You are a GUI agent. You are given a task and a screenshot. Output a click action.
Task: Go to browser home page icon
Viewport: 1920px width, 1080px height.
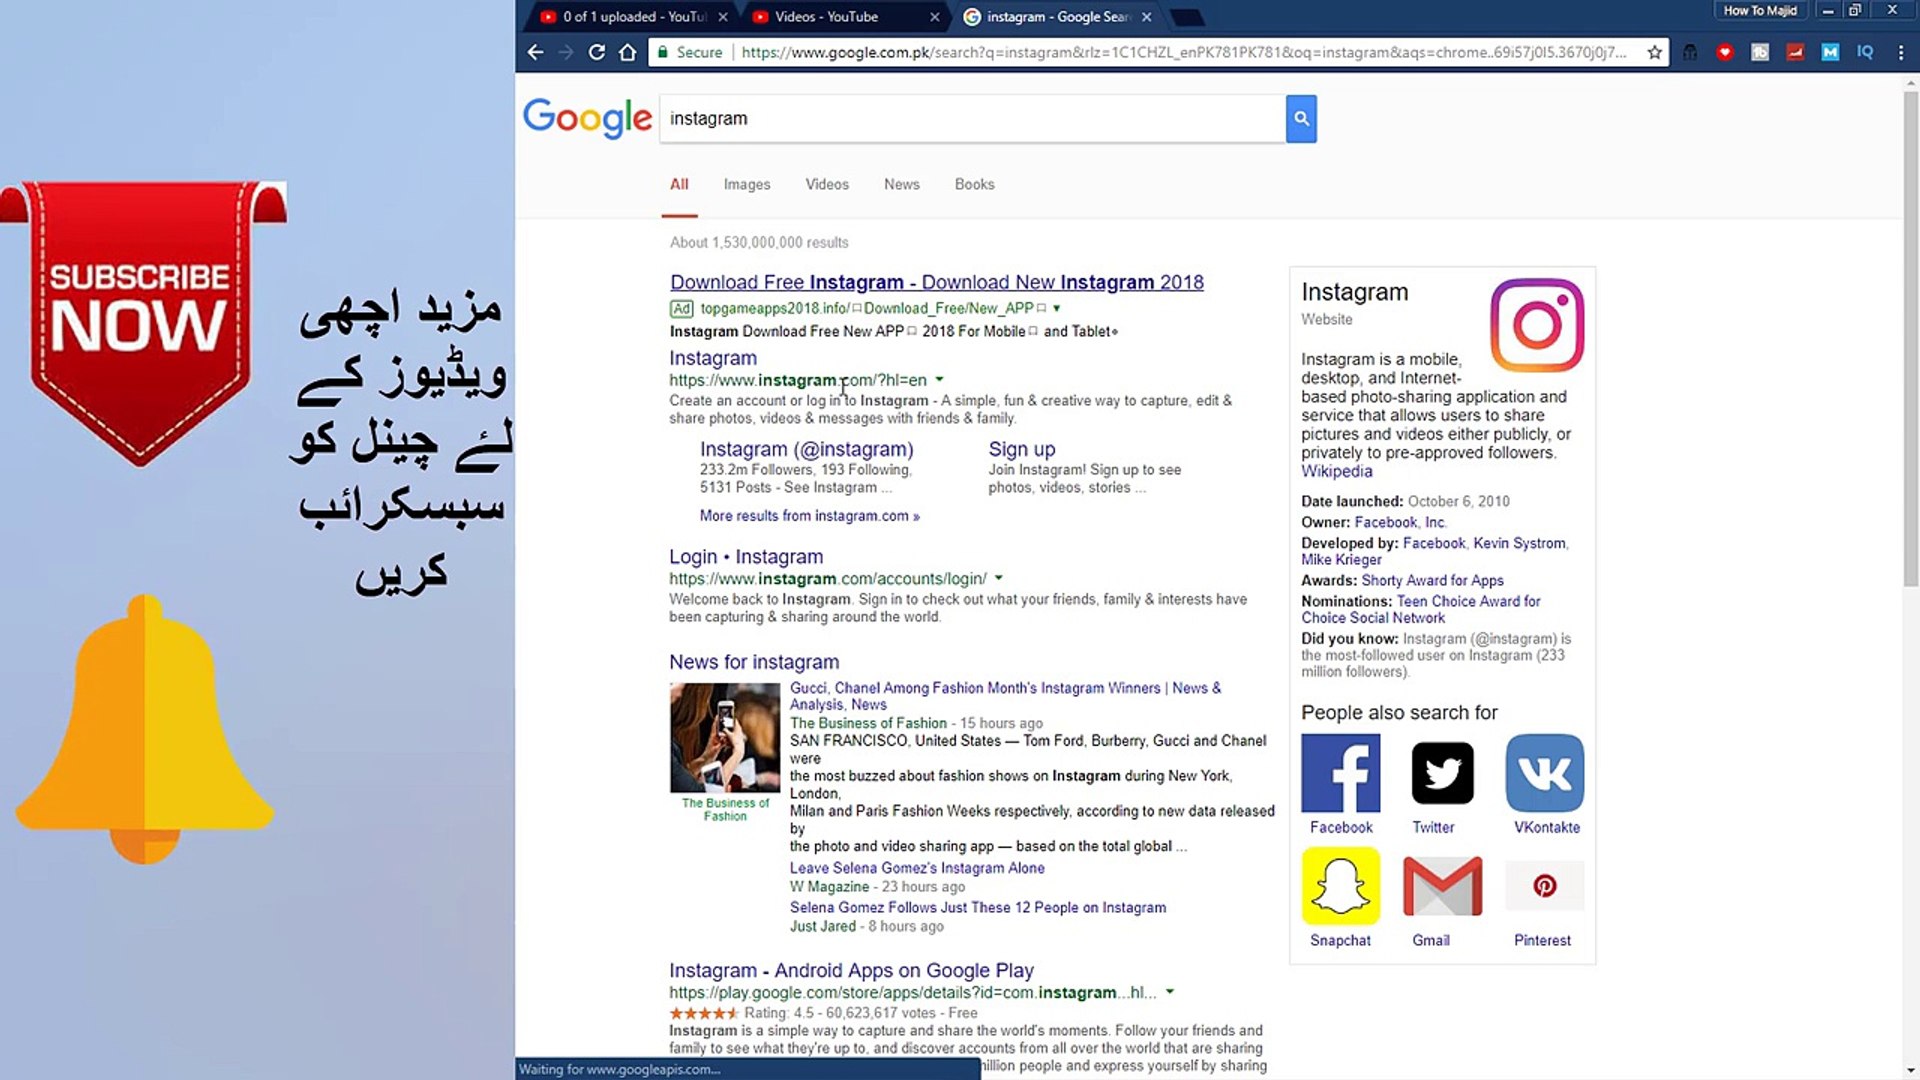(x=627, y=52)
